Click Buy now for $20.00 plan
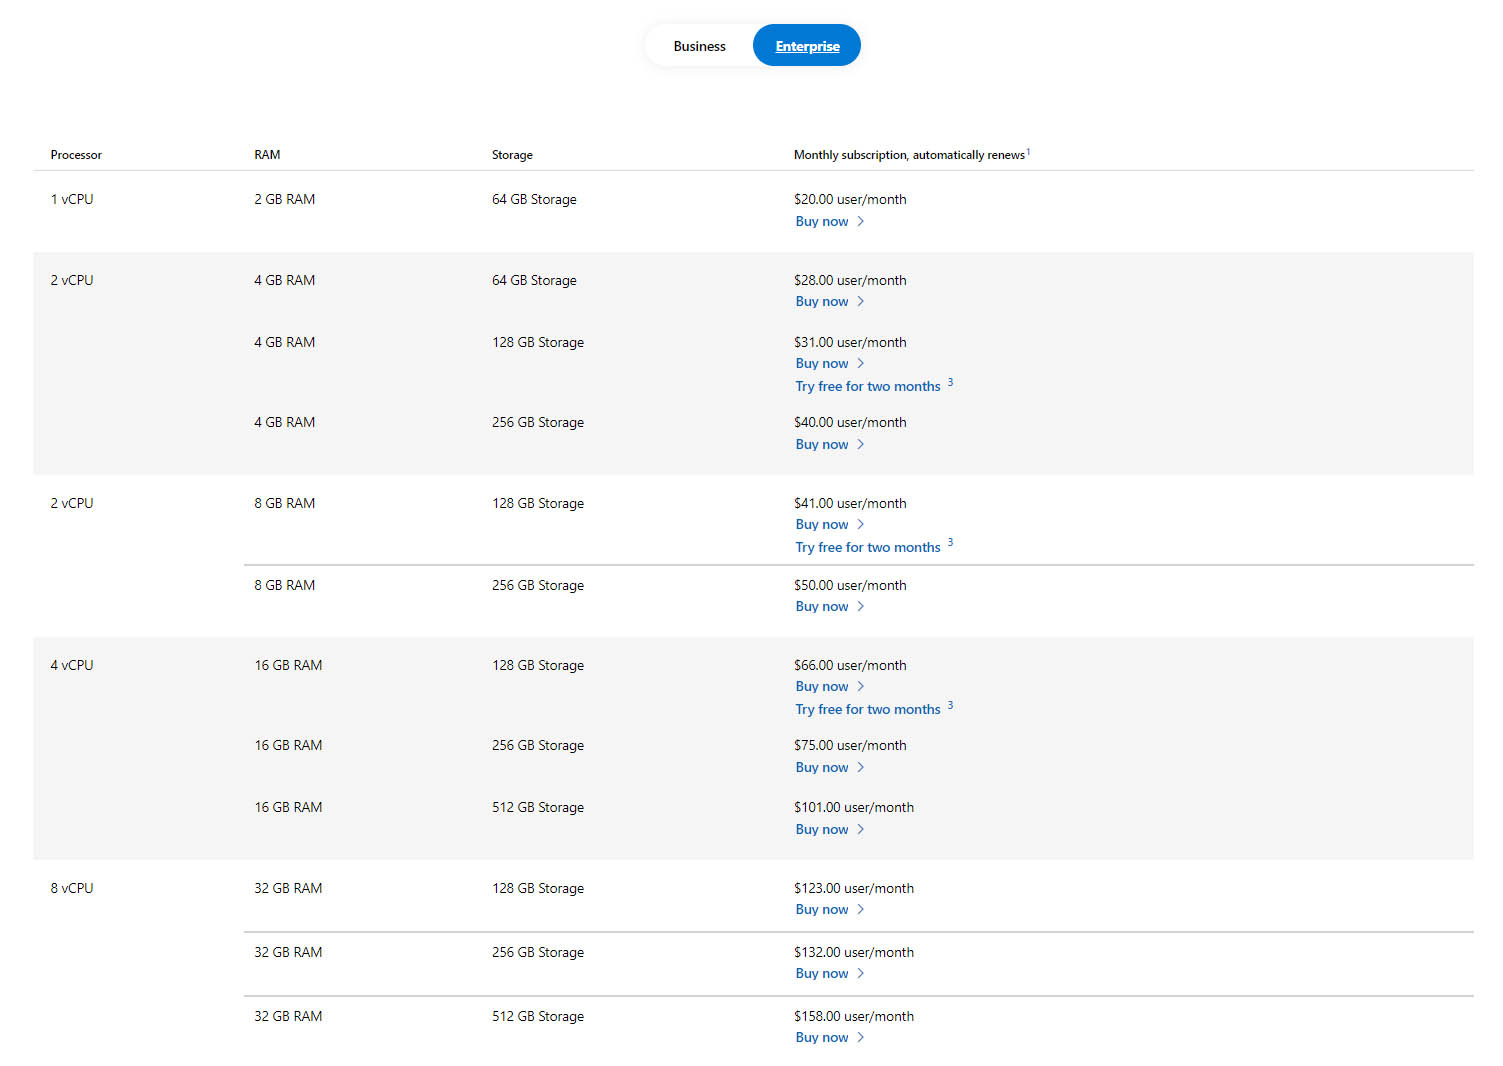The width and height of the screenshot is (1503, 1066). [x=822, y=221]
